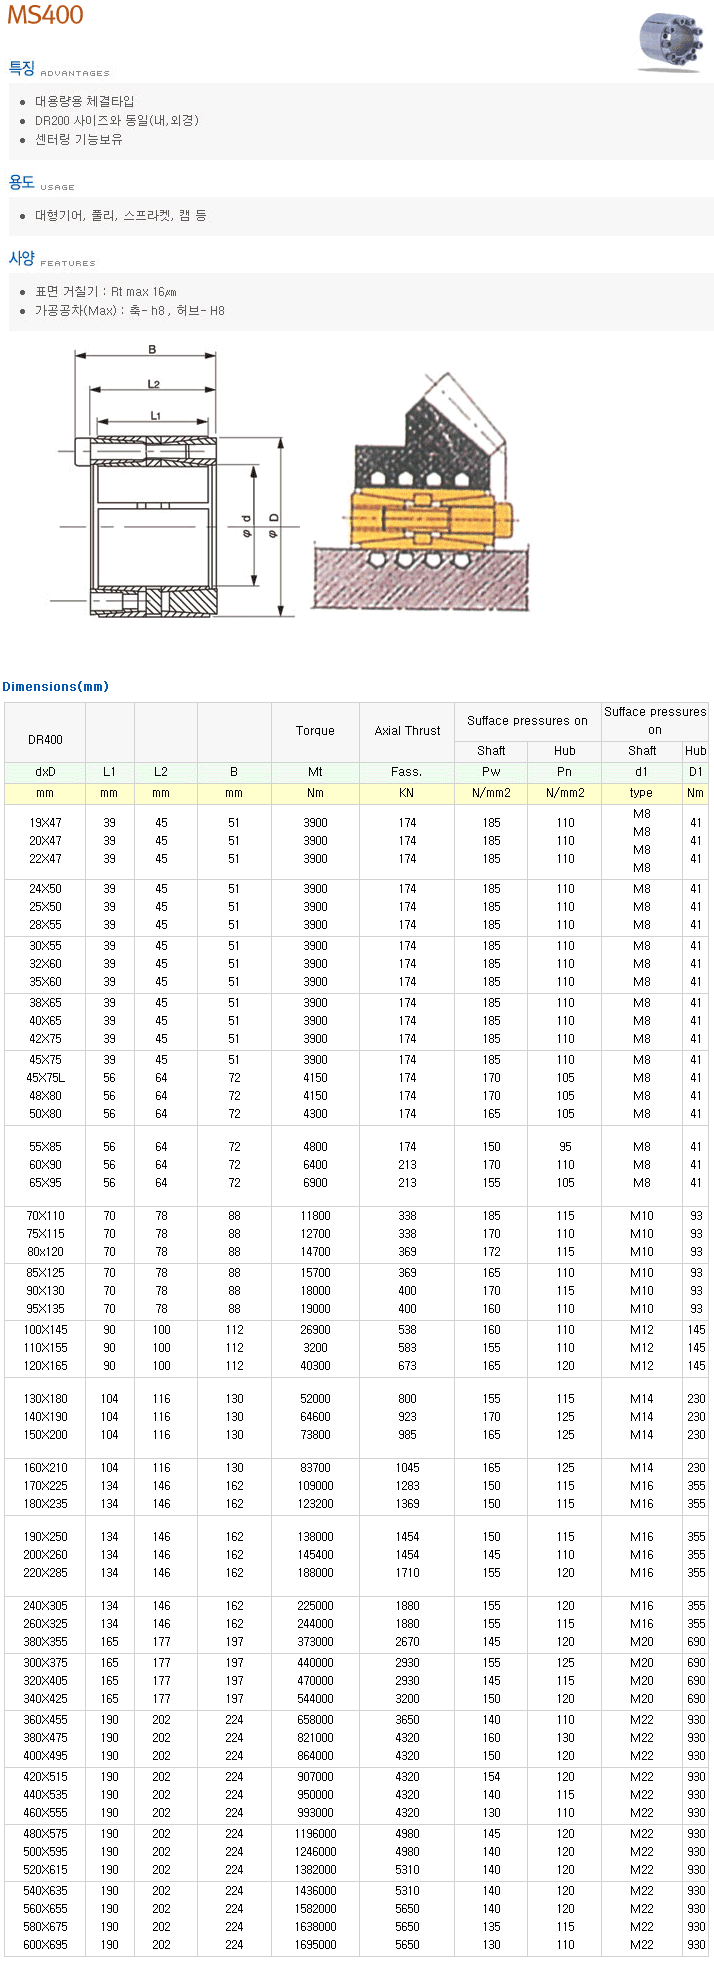Click torque value 26900
The height and width of the screenshot is (1970, 714).
(315, 1330)
